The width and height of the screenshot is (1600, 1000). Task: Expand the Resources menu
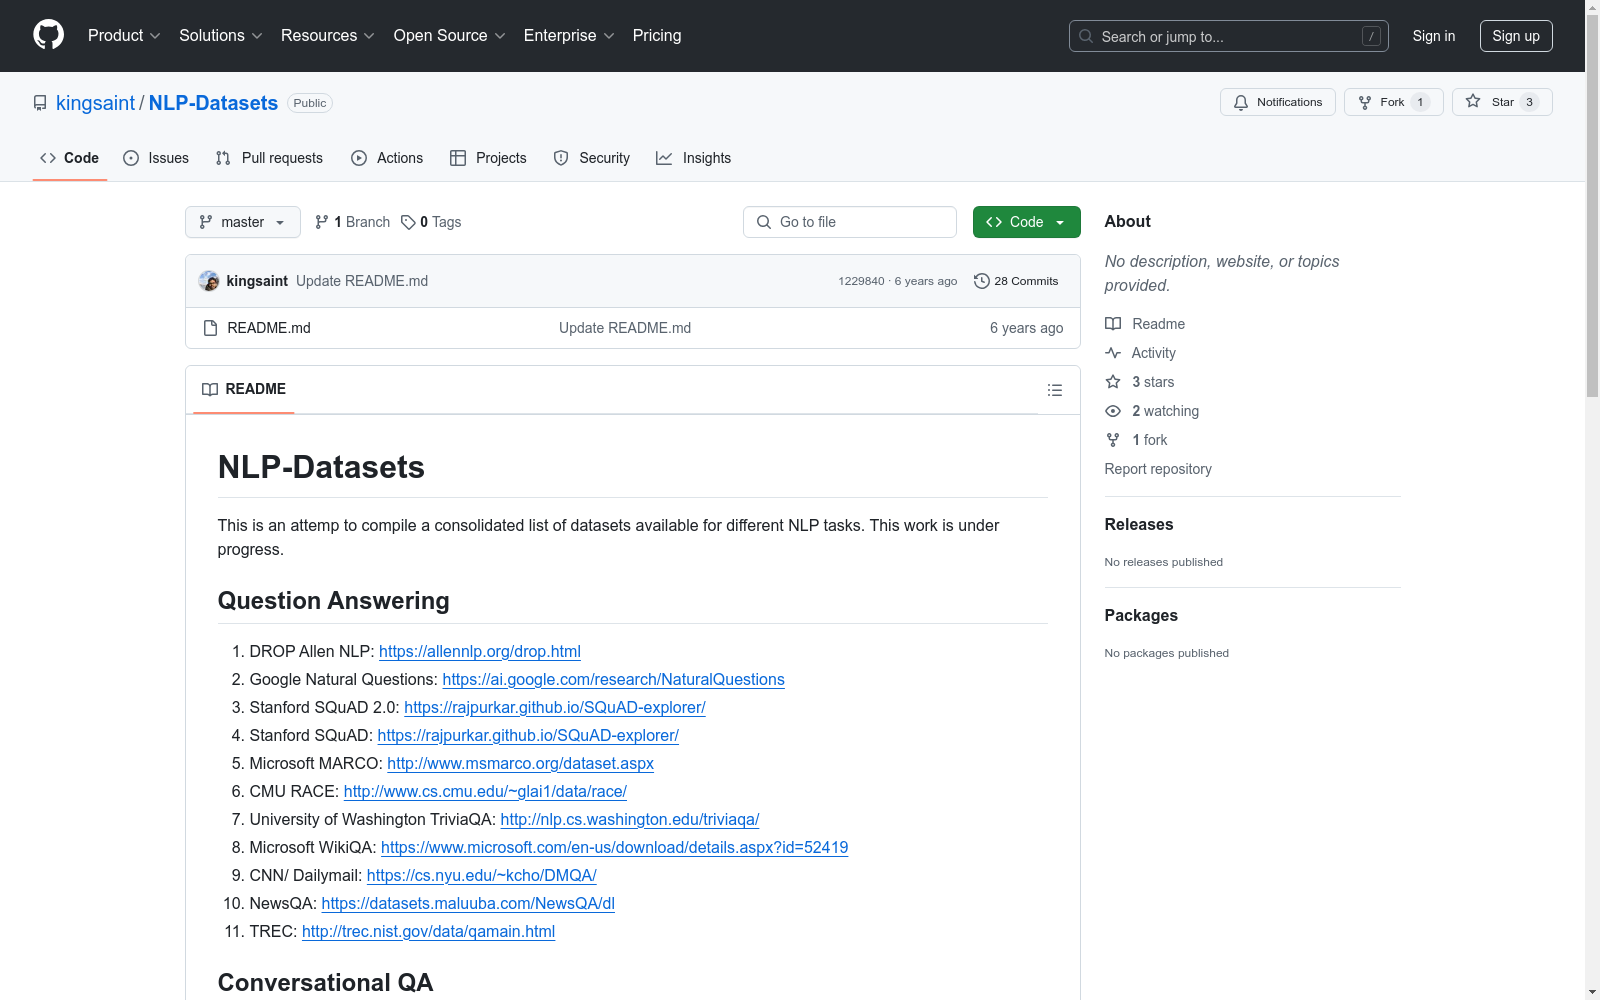328,36
